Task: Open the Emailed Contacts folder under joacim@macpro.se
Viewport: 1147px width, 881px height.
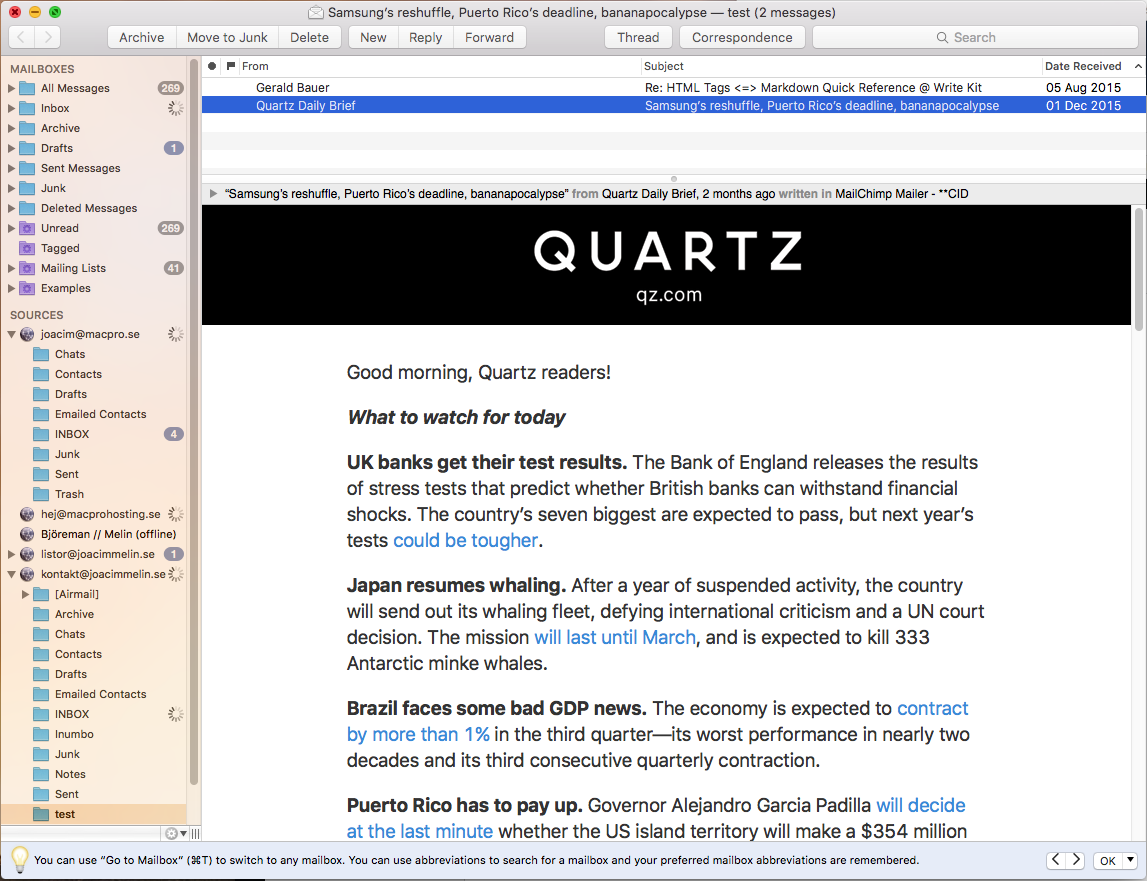Action: [x=94, y=414]
